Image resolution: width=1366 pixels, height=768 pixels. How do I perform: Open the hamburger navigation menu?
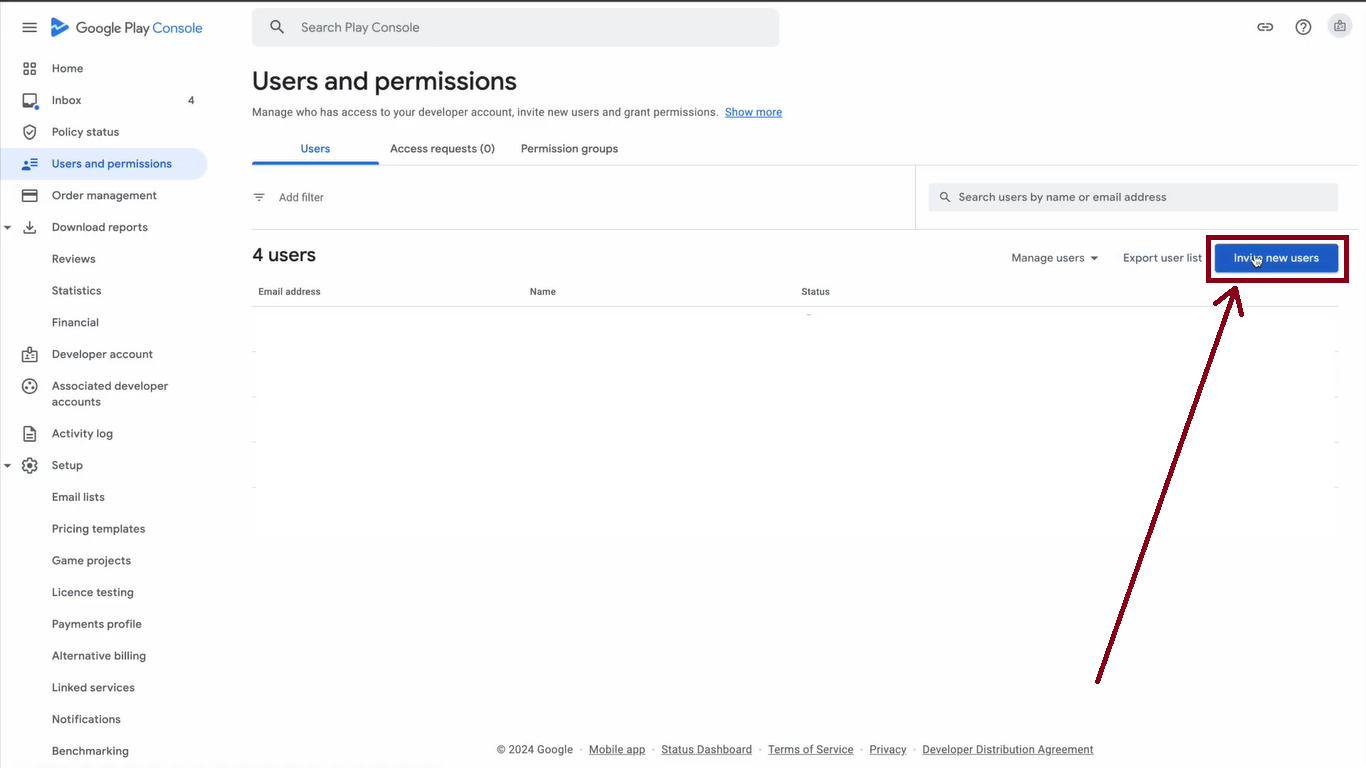point(29,28)
